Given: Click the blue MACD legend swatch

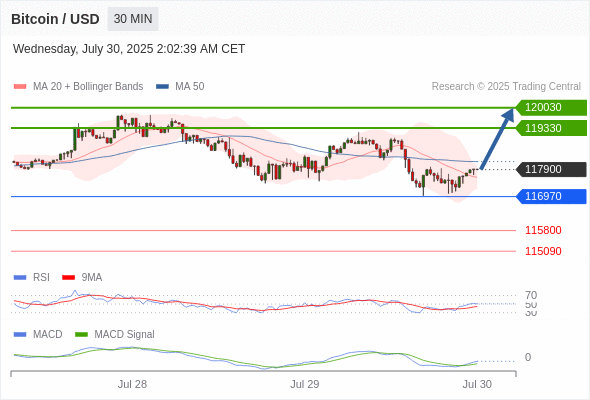Looking at the screenshot, I should pos(20,335).
